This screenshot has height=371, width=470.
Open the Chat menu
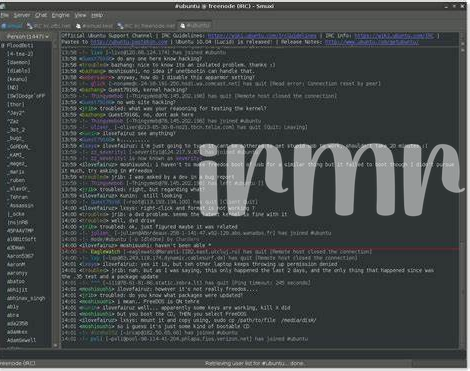point(41,15)
